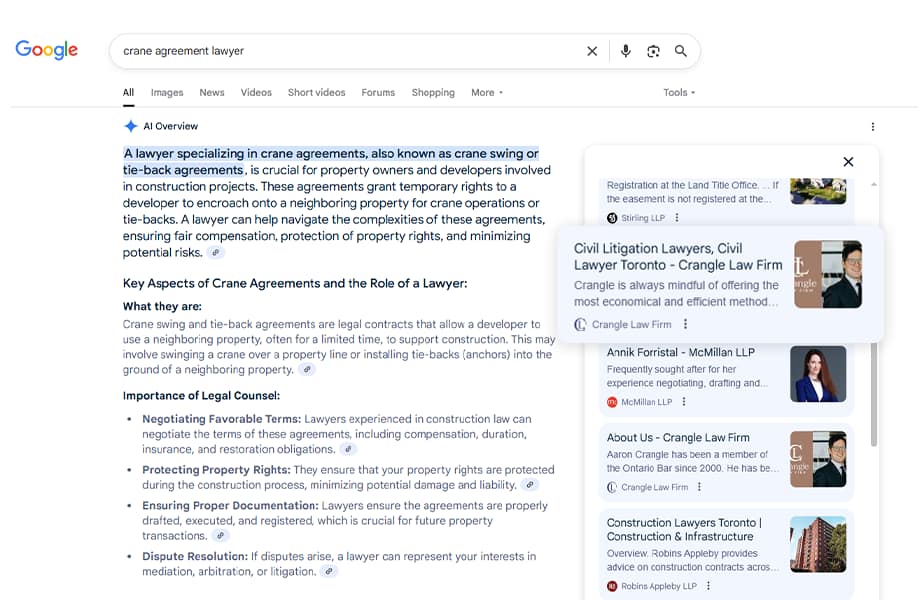
Task: Open the Tools dropdown
Action: tap(679, 93)
